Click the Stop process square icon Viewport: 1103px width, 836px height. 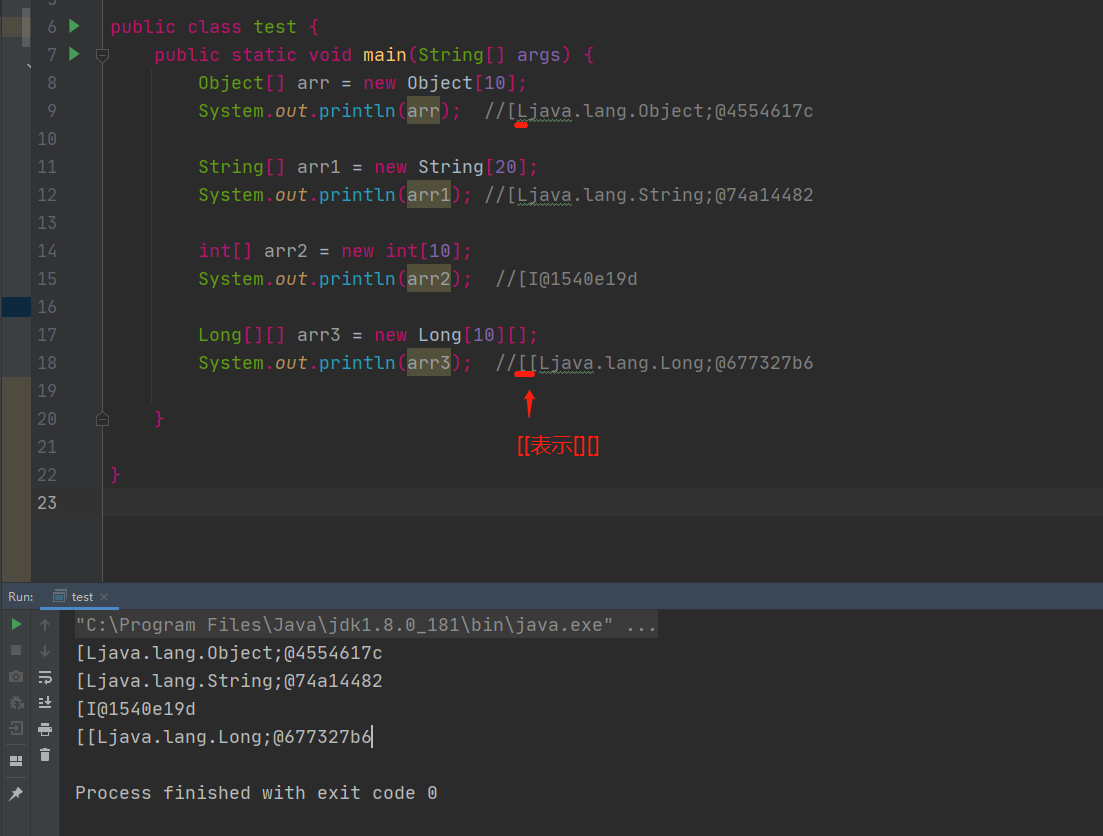point(16,650)
